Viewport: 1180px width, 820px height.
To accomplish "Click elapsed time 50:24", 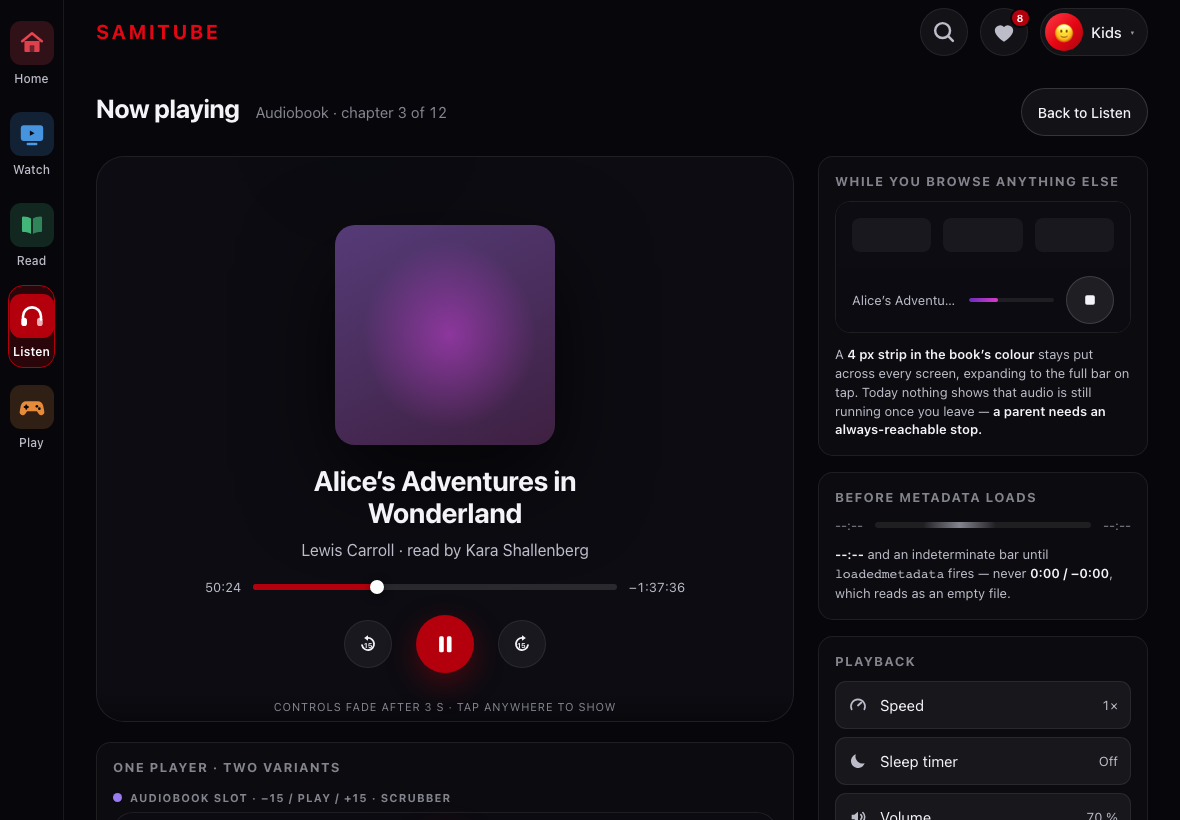I will [223, 588].
